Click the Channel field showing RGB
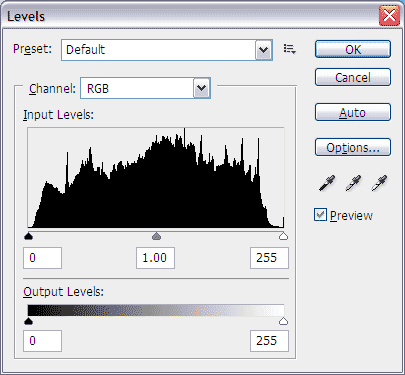 [145, 88]
